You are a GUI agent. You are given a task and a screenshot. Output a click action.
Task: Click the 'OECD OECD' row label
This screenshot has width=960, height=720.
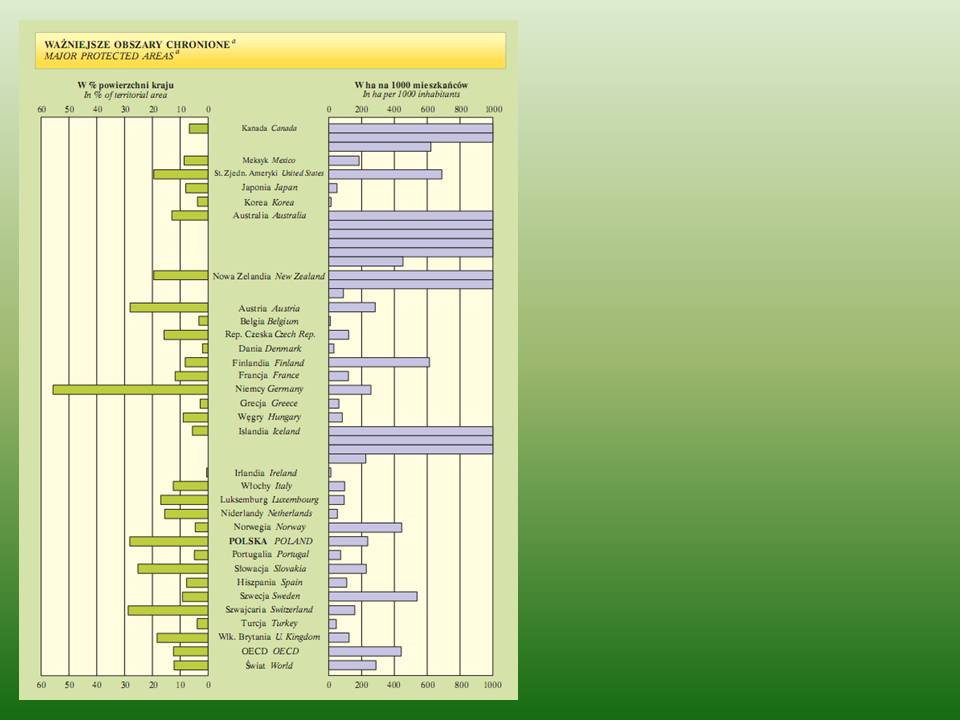(269, 651)
